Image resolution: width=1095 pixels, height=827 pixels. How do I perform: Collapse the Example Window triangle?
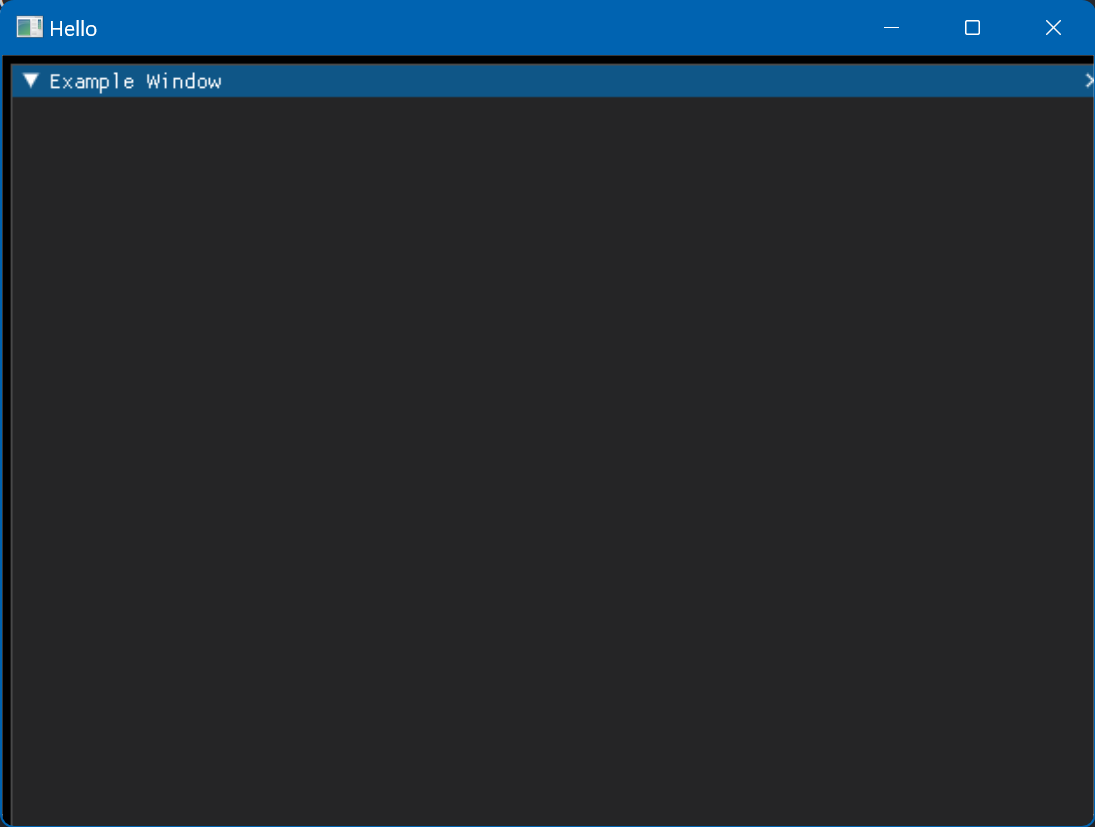30,80
